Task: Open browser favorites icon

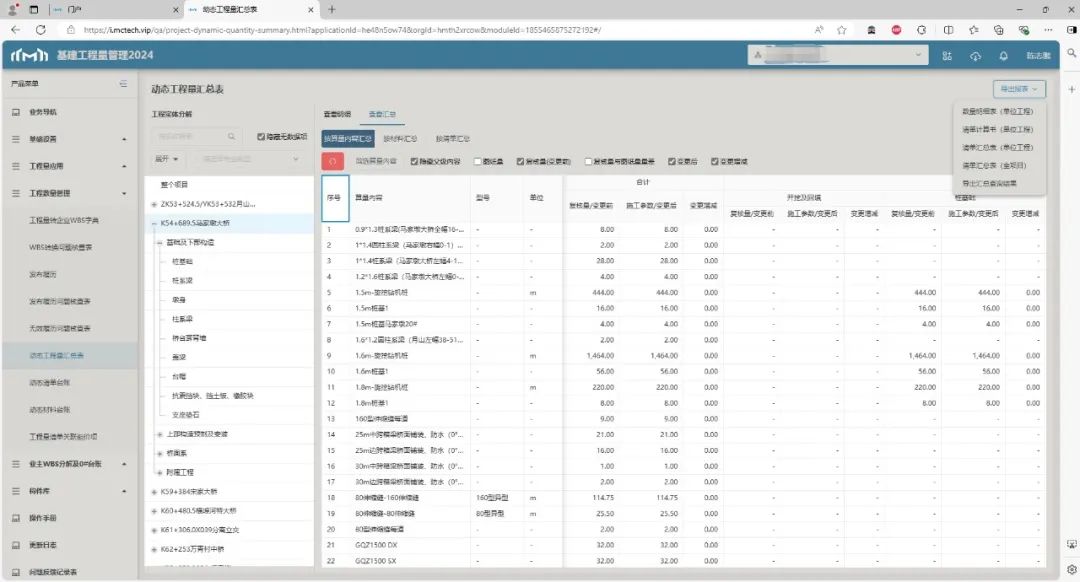Action: pos(973,30)
